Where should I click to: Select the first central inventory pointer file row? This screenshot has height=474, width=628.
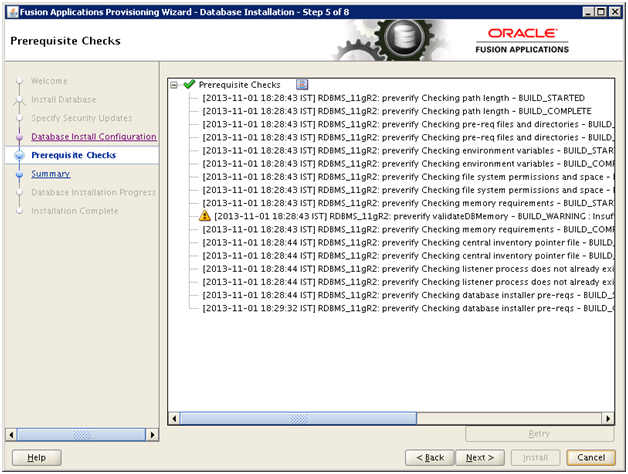pos(408,243)
